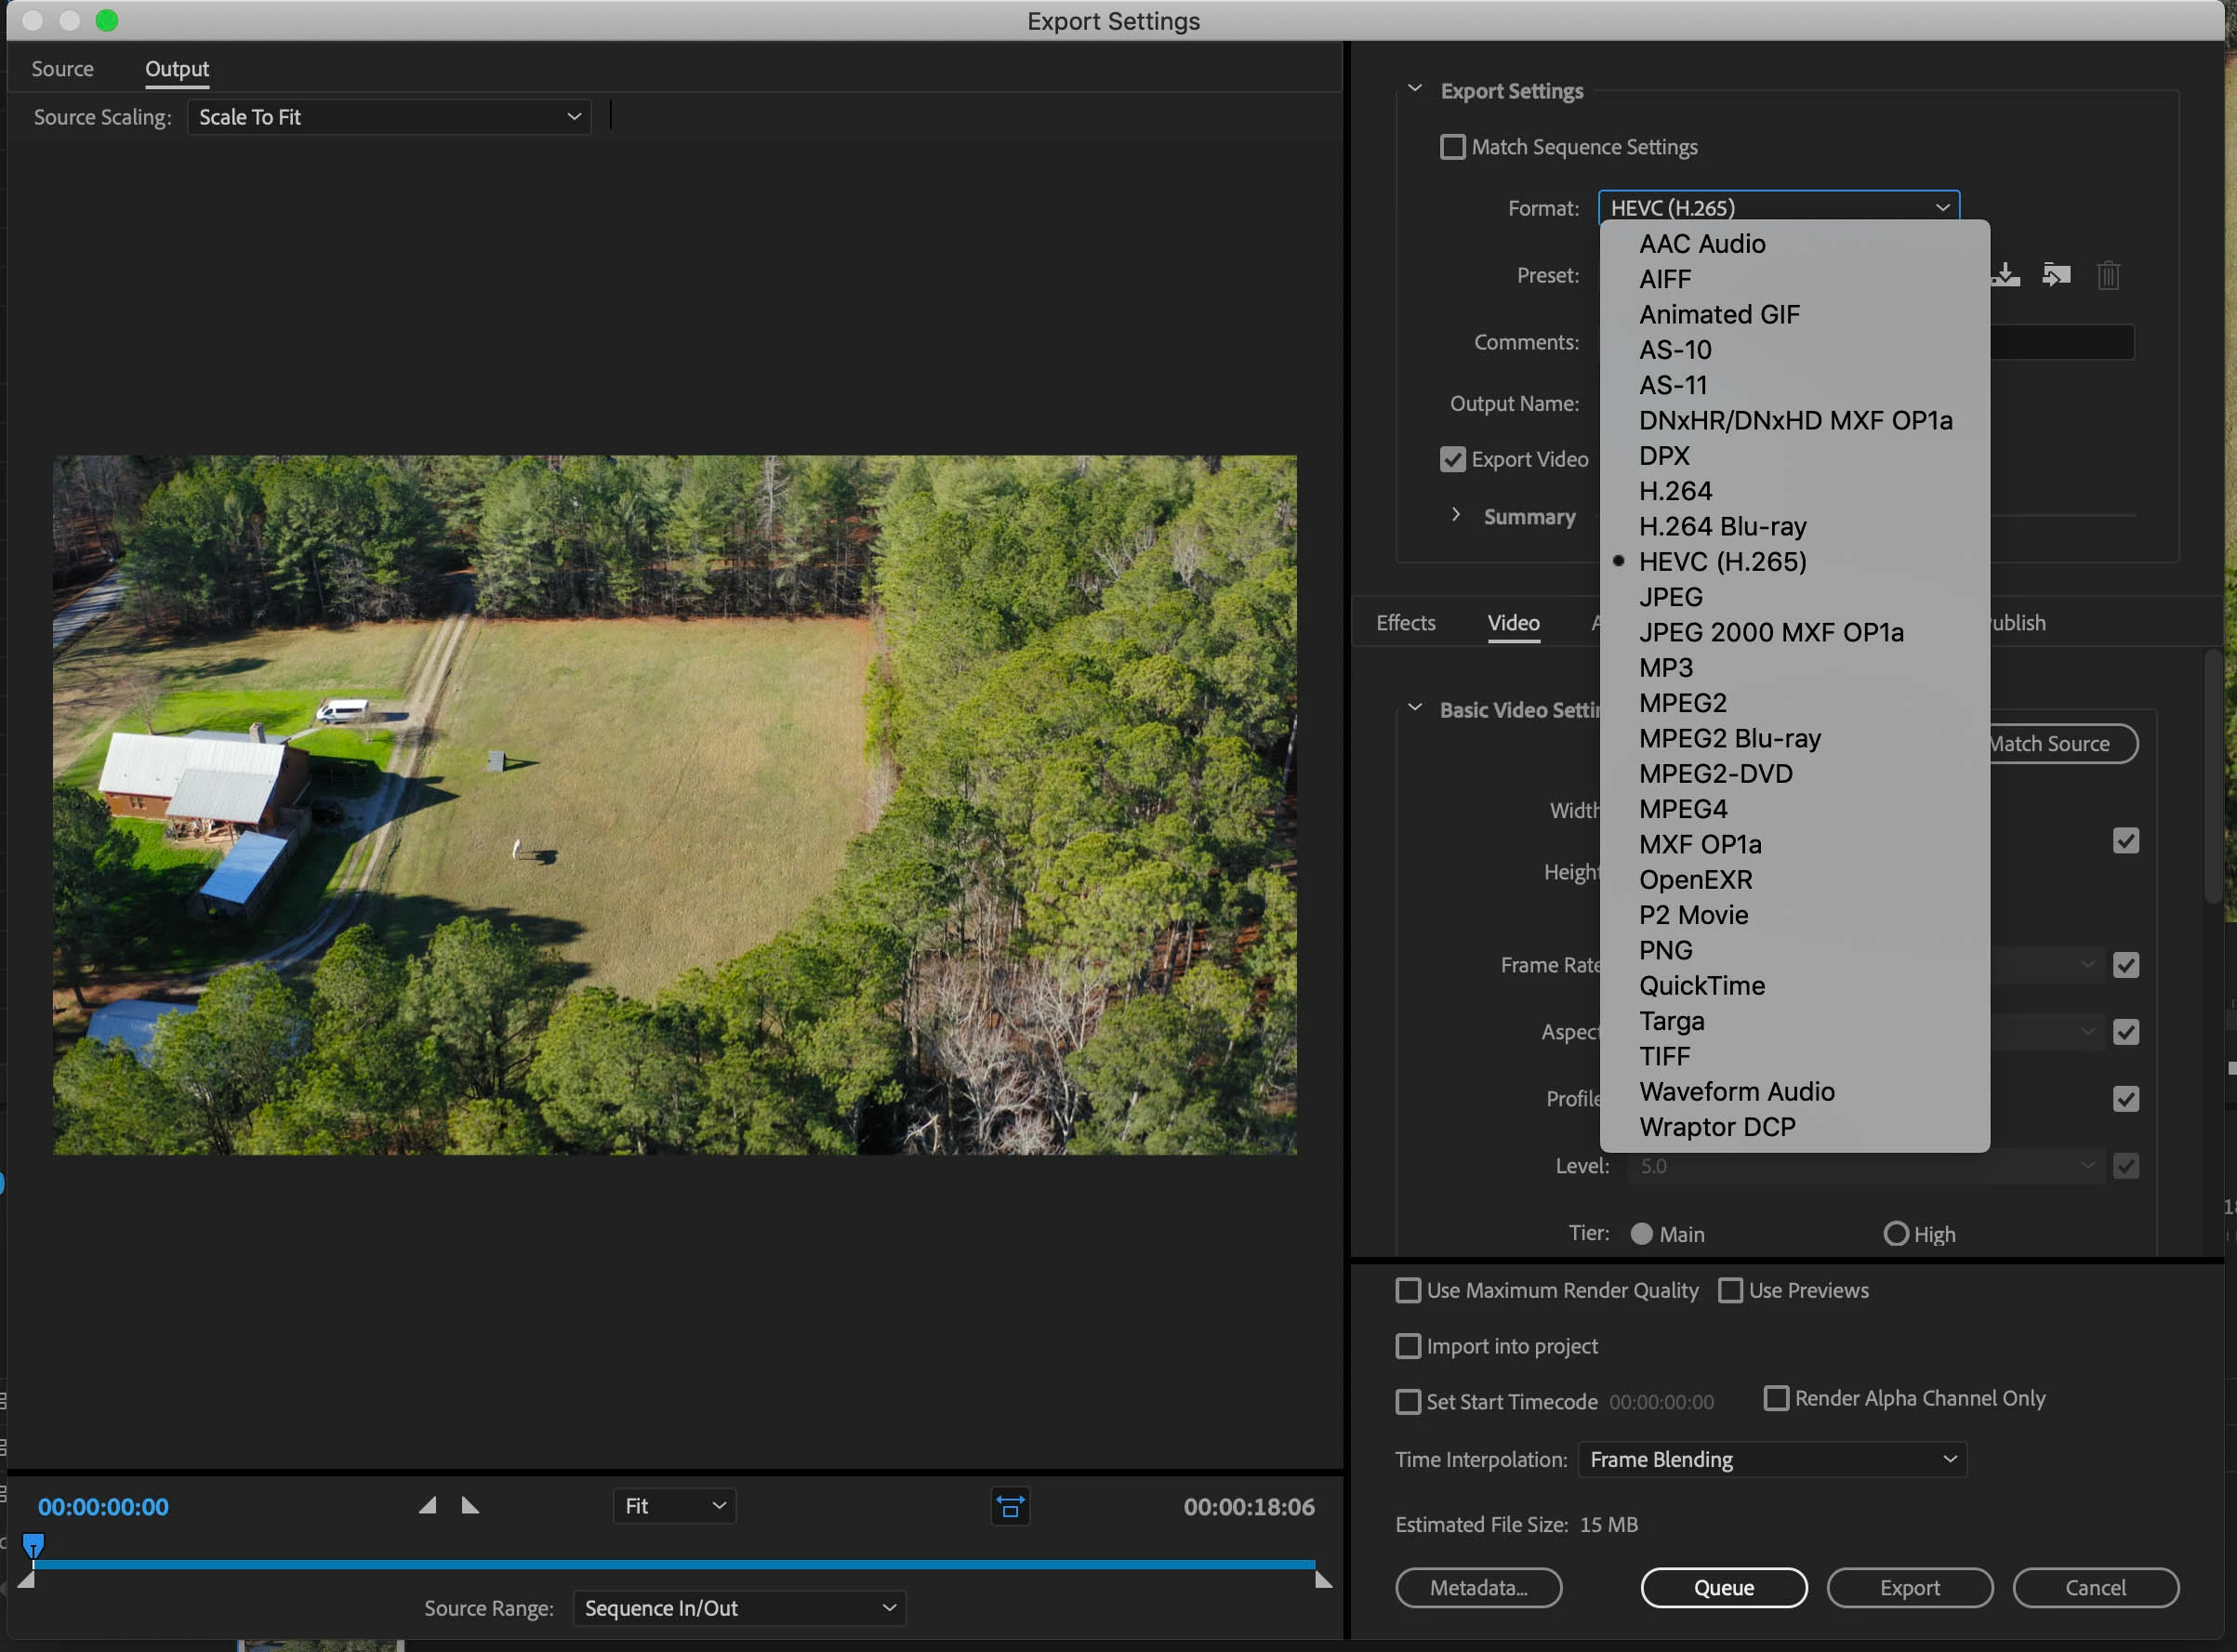The height and width of the screenshot is (1652, 2237).
Task: Click the Set In Point triangle icon
Action: click(428, 1506)
